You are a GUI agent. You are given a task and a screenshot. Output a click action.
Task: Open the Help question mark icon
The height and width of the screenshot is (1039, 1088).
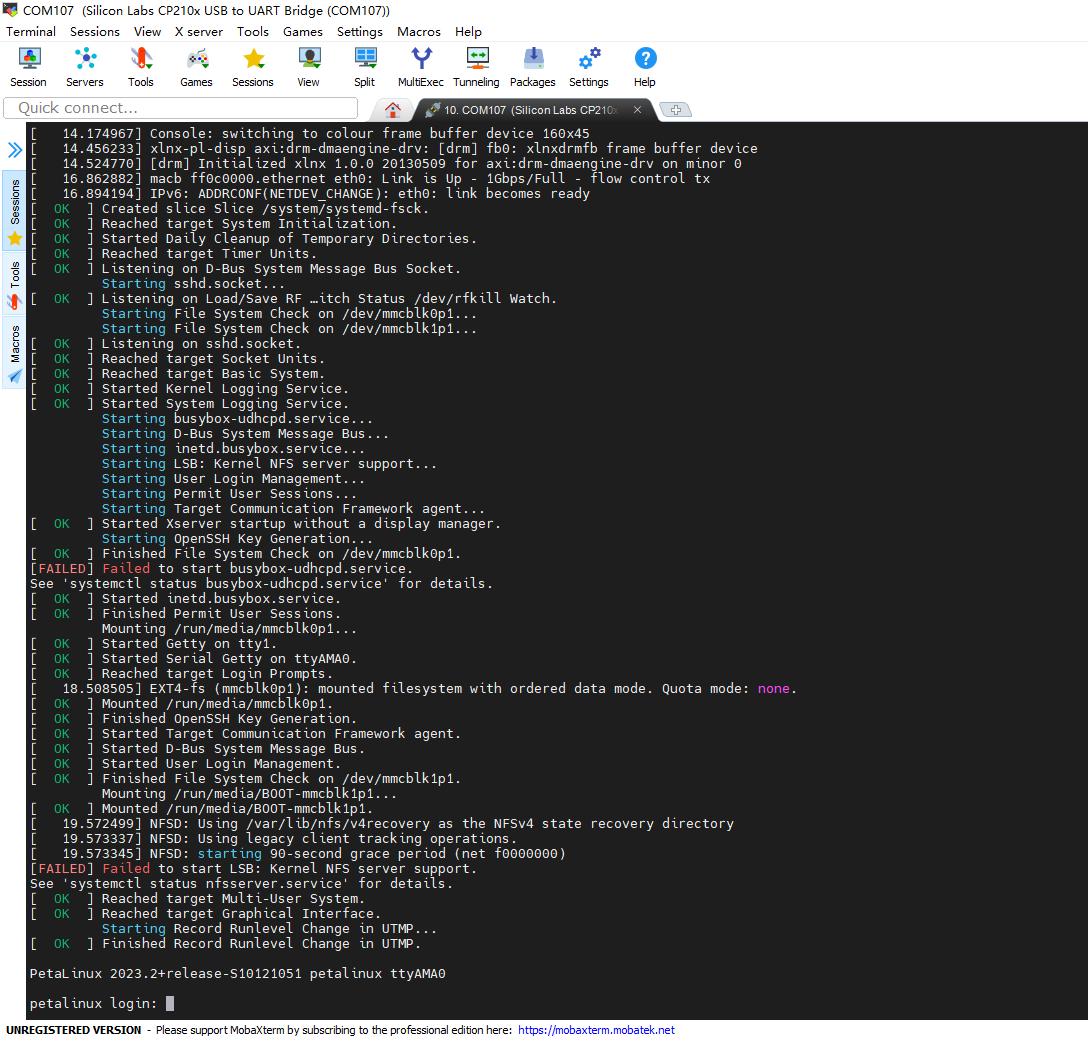(645, 67)
